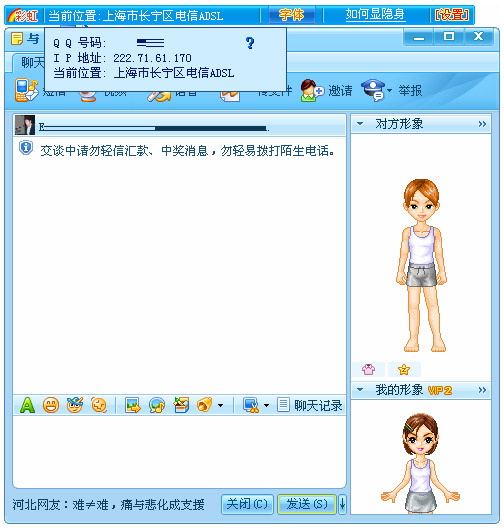Click the note icon in window title

click(17, 39)
